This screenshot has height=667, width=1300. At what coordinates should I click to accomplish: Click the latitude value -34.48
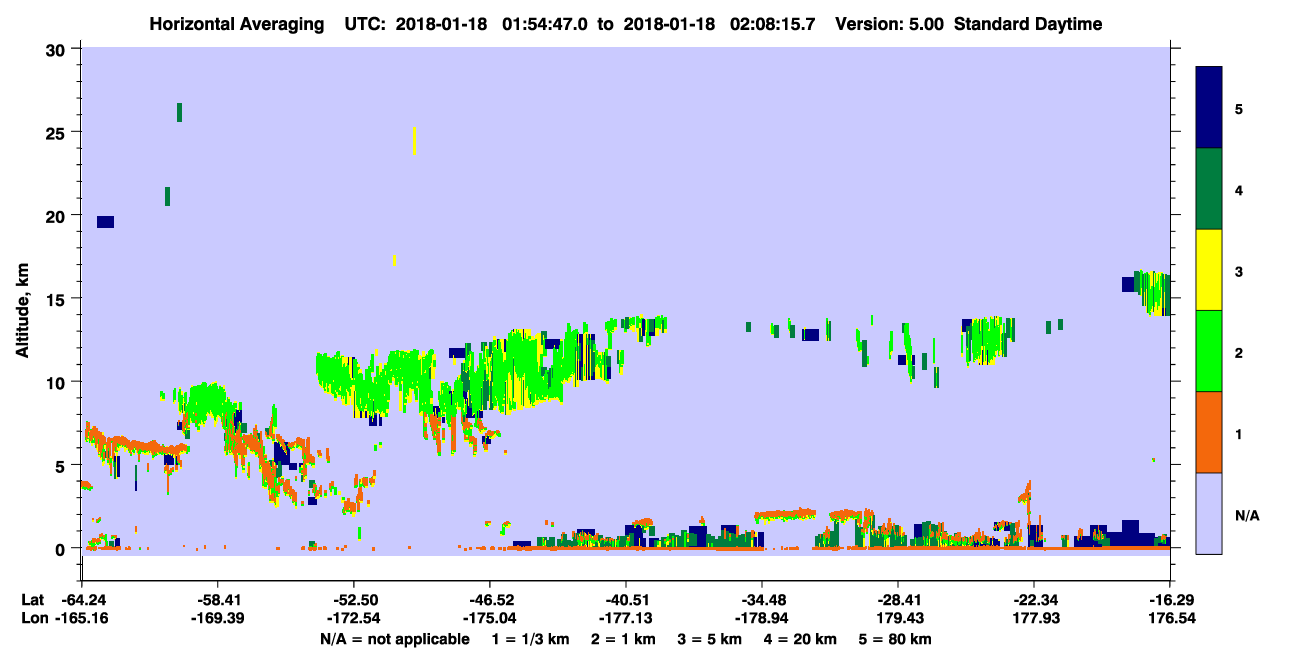click(762, 600)
